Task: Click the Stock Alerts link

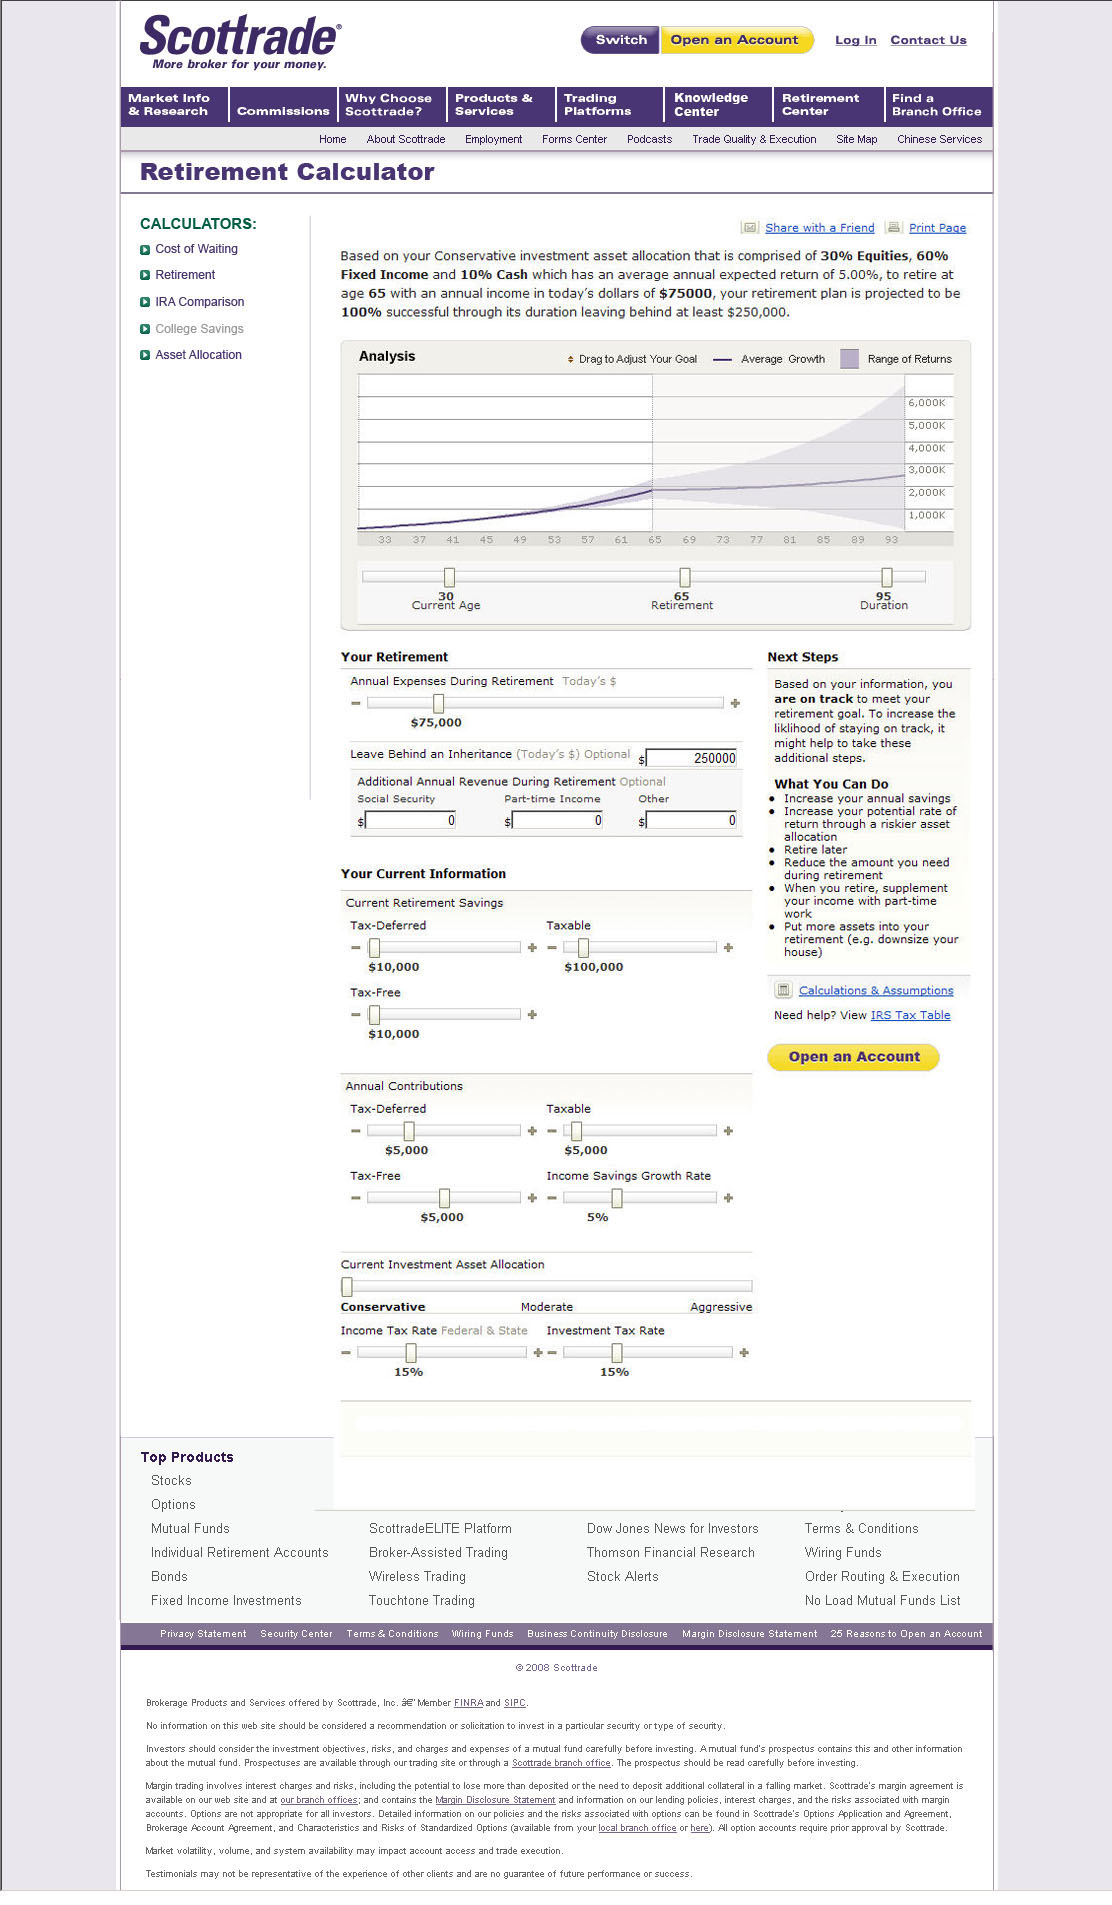Action: coord(622,1576)
